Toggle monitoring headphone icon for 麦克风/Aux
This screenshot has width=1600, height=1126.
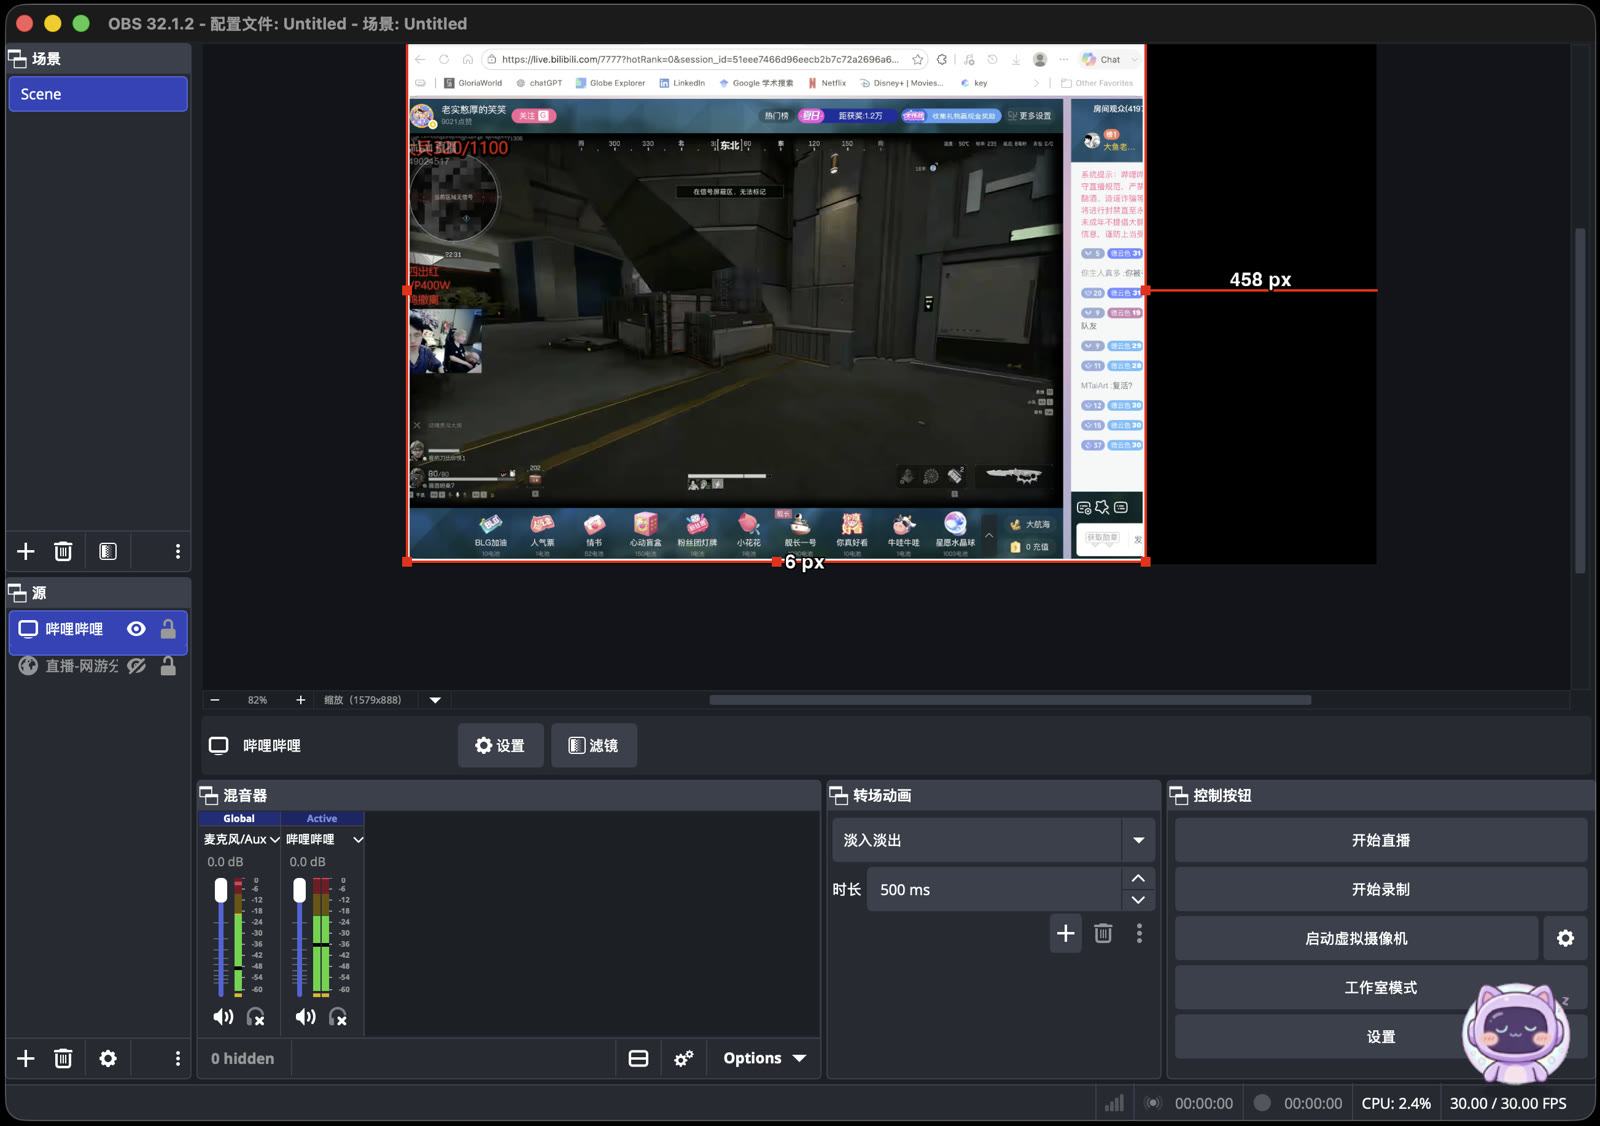[256, 1017]
